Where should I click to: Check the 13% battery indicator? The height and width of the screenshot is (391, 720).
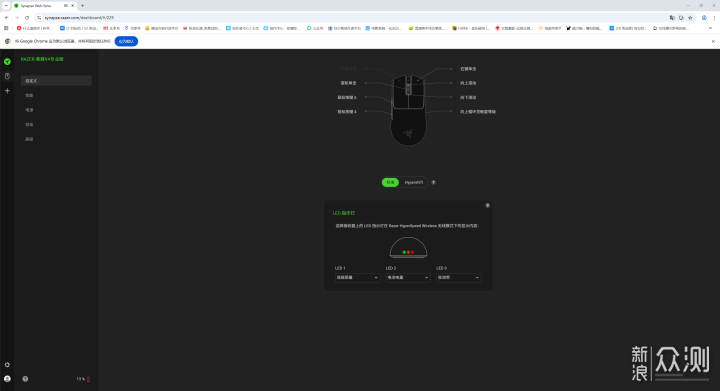(x=83, y=379)
